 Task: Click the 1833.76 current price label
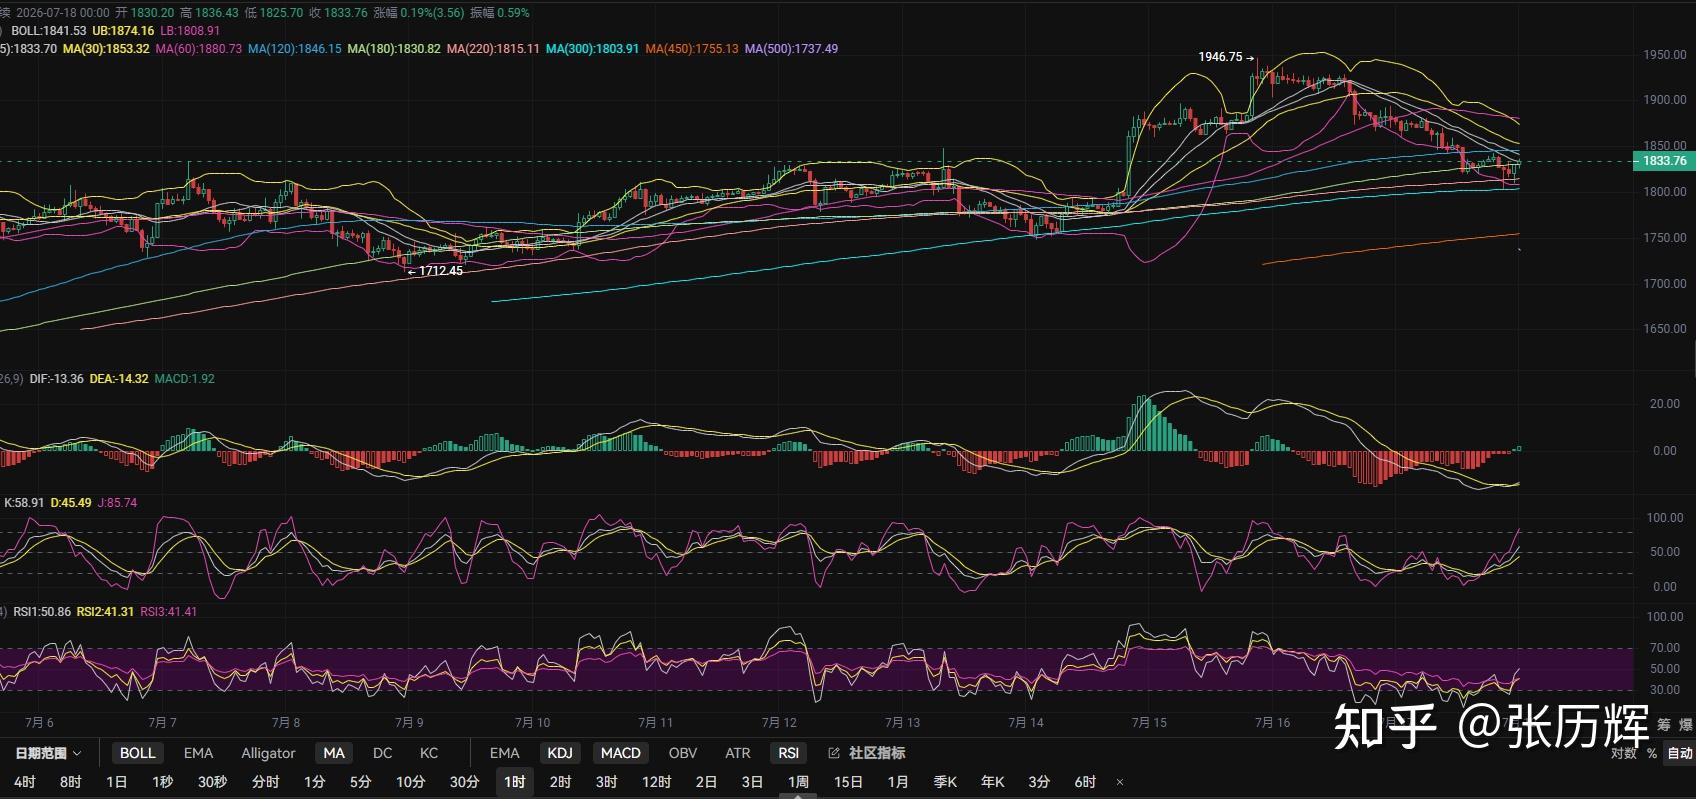tap(1664, 161)
